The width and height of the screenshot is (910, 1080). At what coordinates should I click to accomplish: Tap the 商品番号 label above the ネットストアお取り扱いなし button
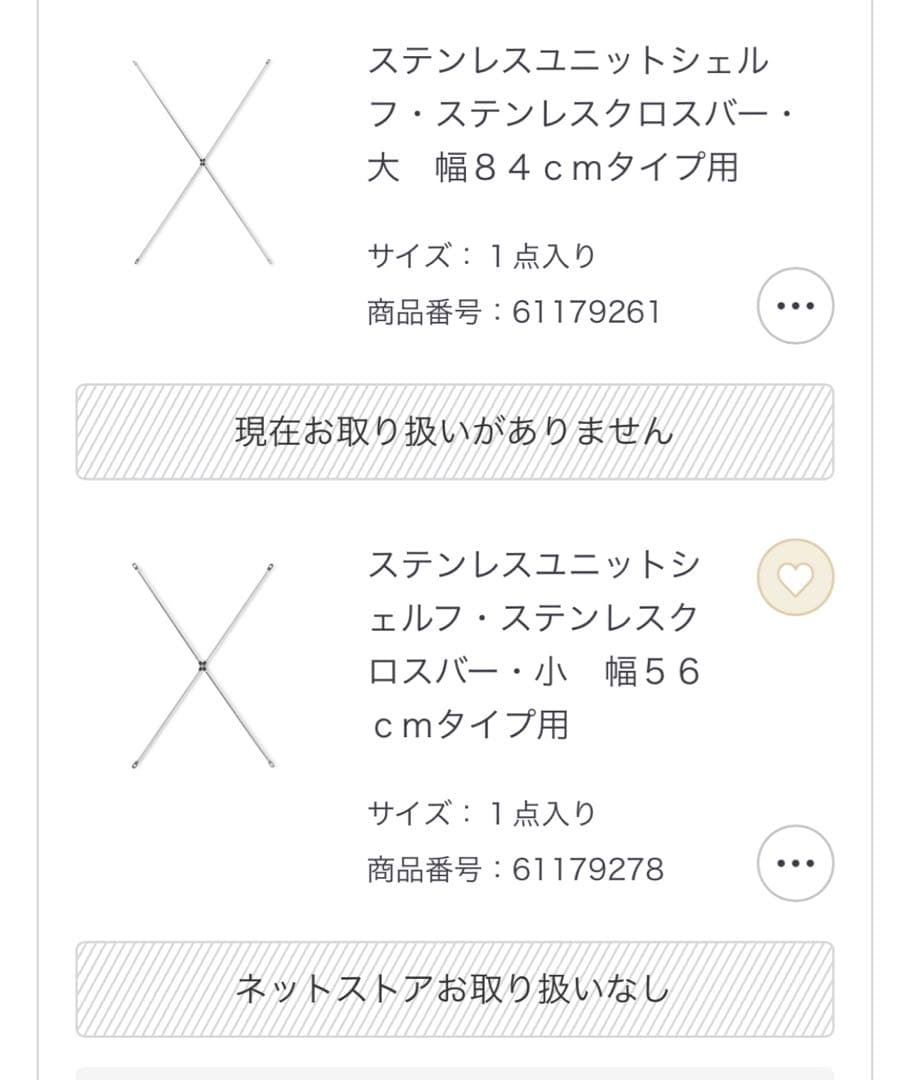425,870
